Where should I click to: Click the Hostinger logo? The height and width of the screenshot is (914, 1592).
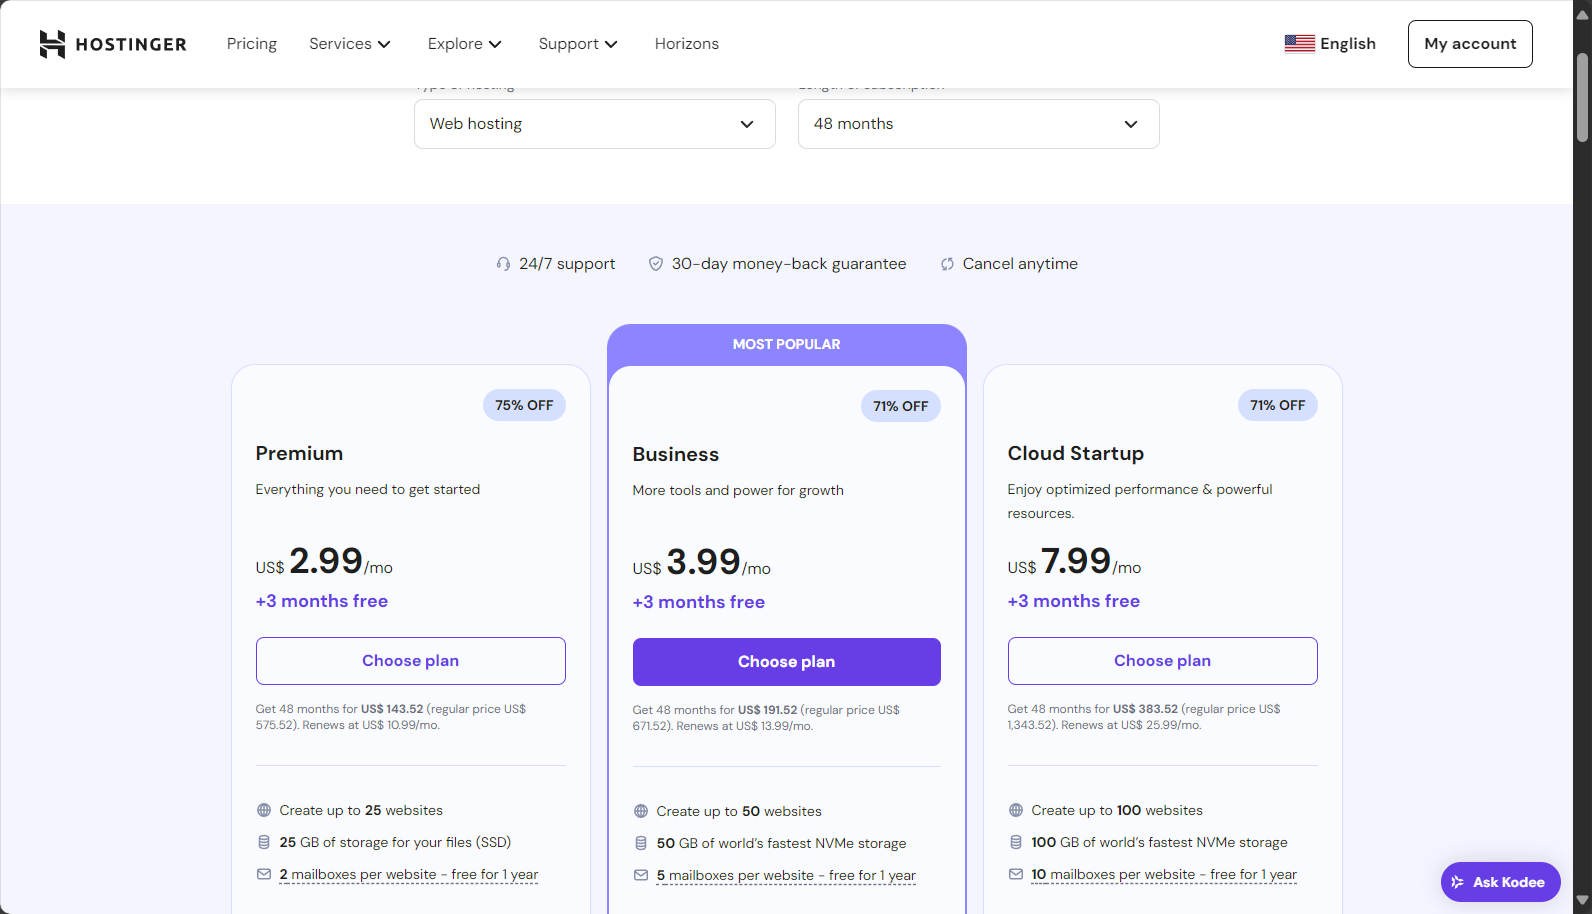click(113, 44)
